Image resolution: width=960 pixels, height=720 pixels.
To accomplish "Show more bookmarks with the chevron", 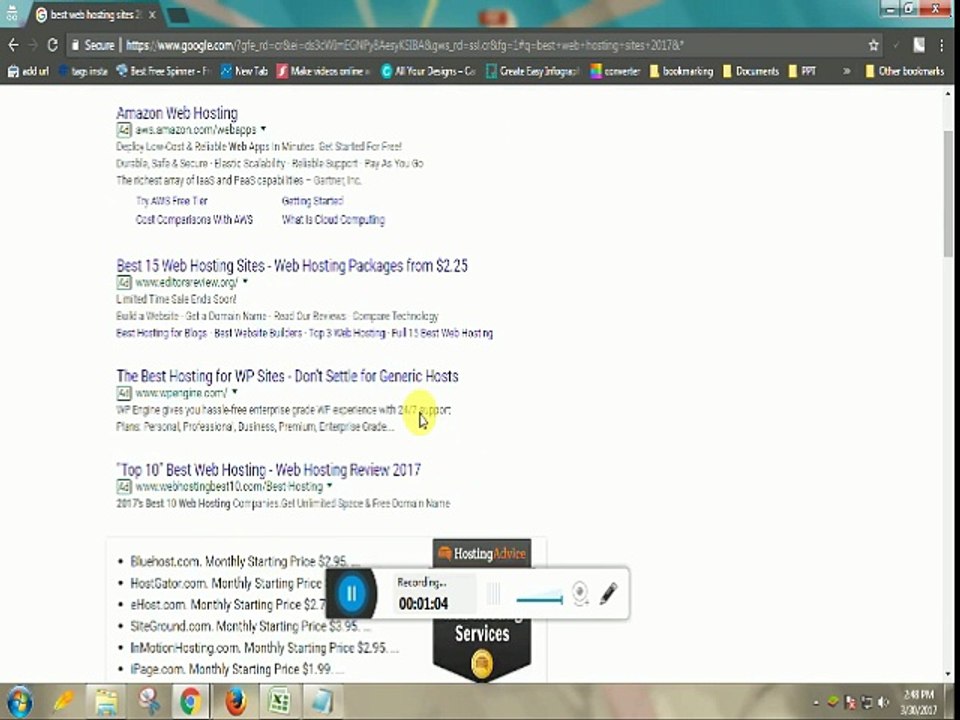I will point(847,72).
